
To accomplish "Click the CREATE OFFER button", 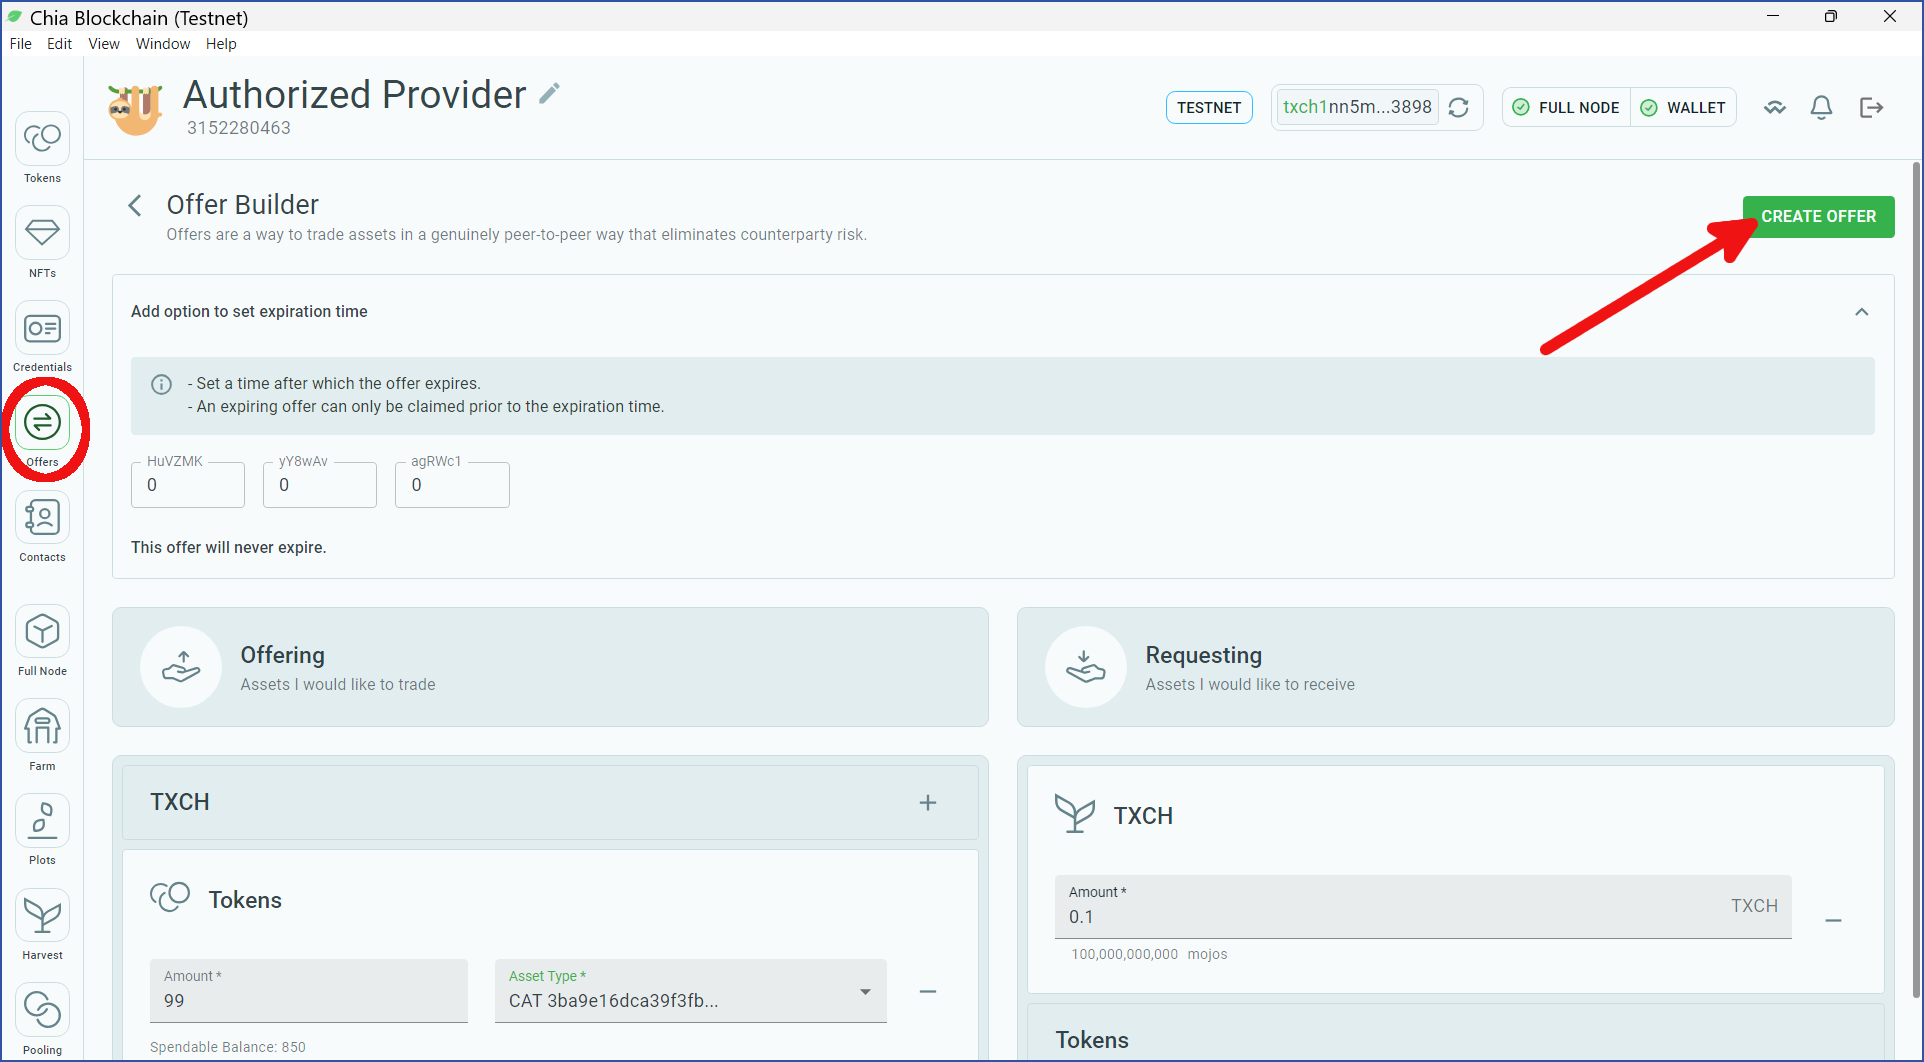I will [1818, 216].
